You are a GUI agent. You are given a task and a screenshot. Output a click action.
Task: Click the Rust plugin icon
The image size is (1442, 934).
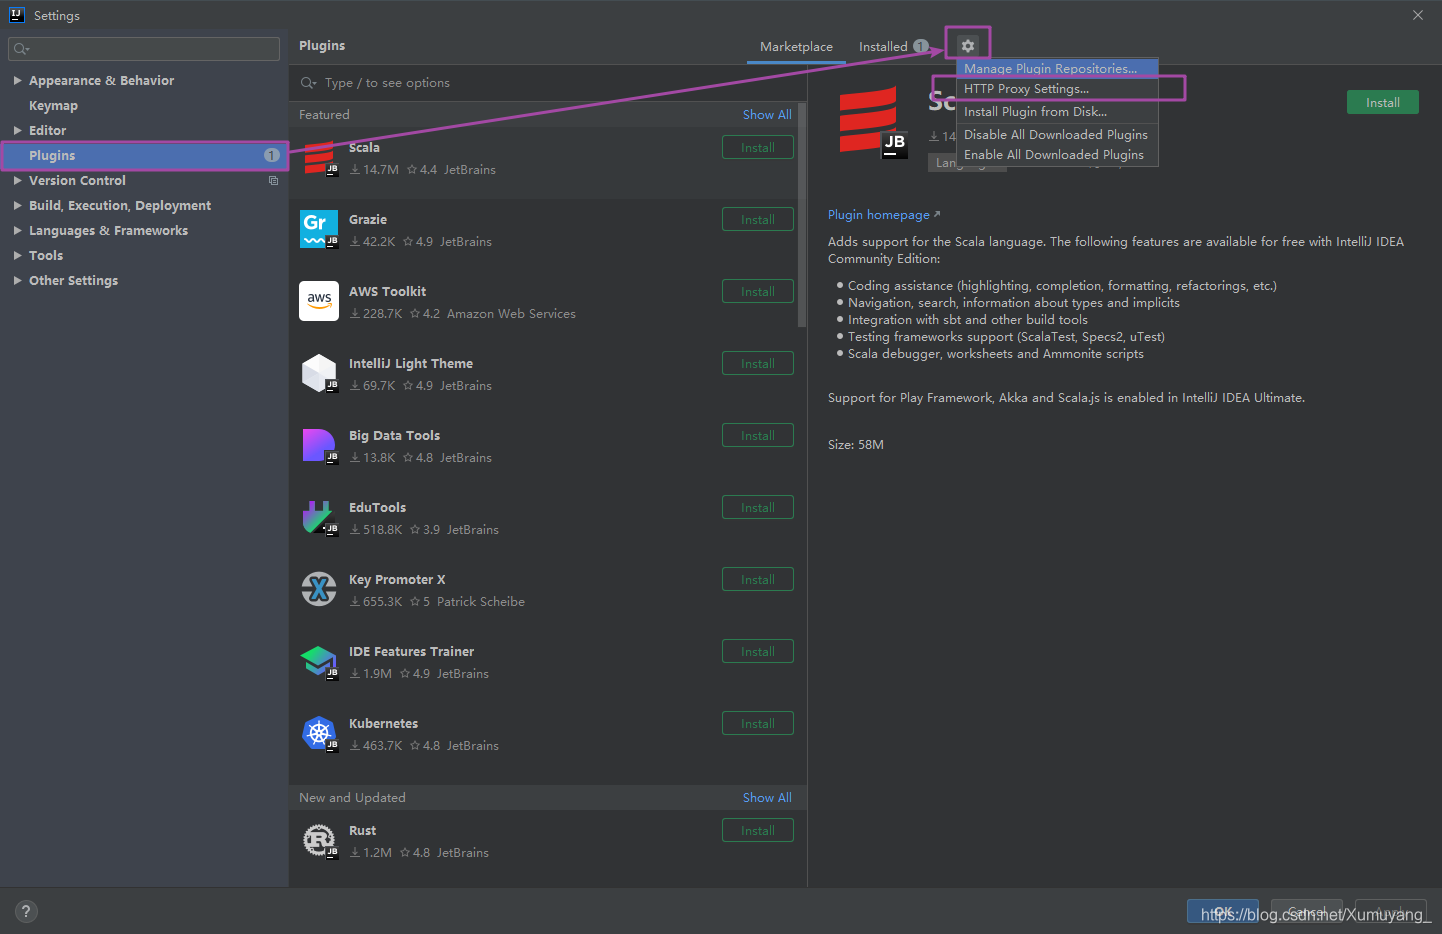pos(319,841)
